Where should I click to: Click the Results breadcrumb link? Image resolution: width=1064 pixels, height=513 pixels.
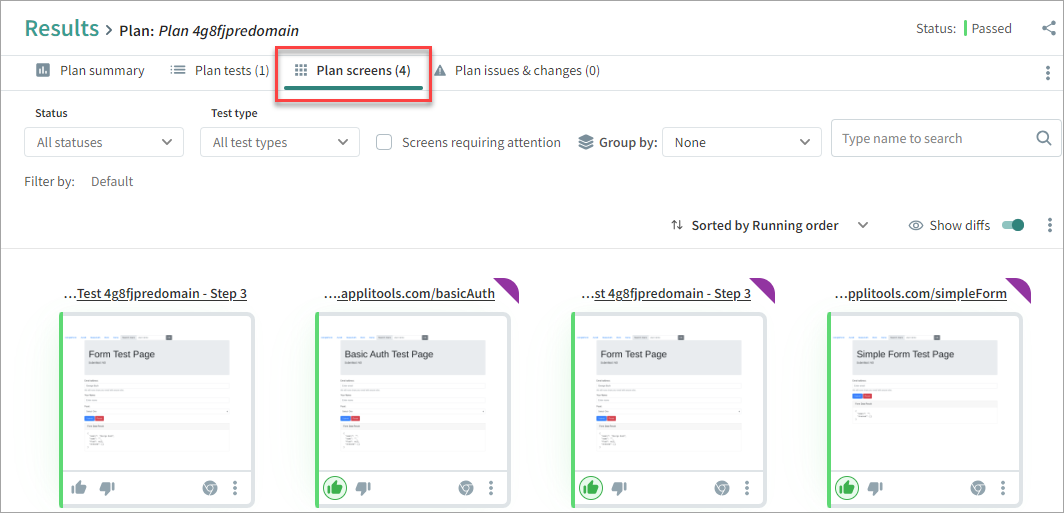click(62, 29)
